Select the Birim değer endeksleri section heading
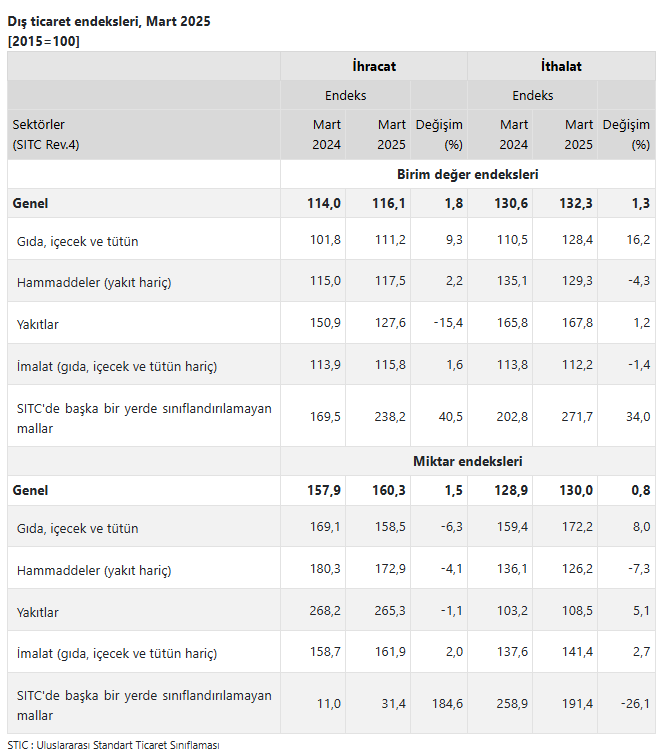This screenshot has height=752, width=668. [x=468, y=175]
